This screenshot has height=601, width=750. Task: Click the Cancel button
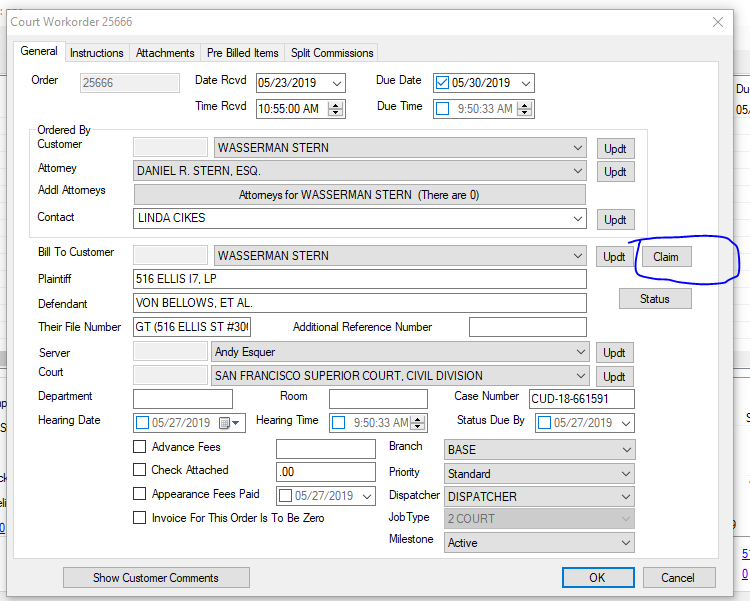679,578
